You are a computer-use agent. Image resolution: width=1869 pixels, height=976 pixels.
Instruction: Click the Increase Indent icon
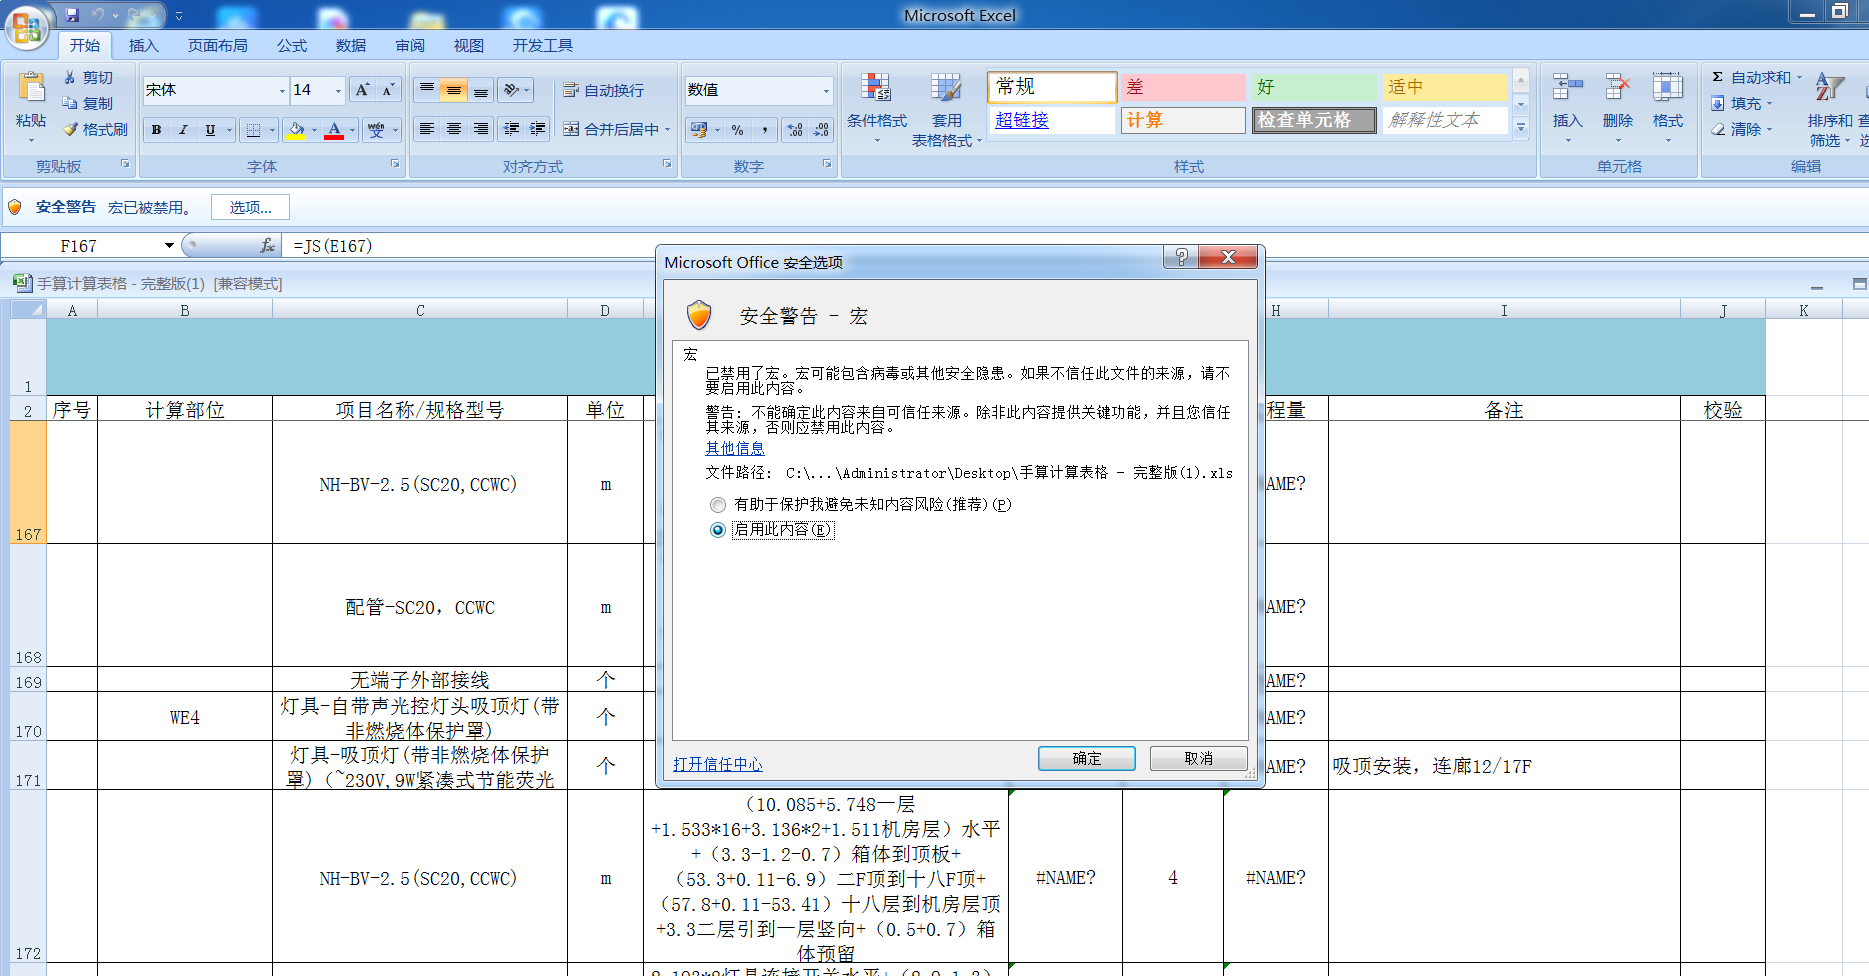click(x=538, y=129)
